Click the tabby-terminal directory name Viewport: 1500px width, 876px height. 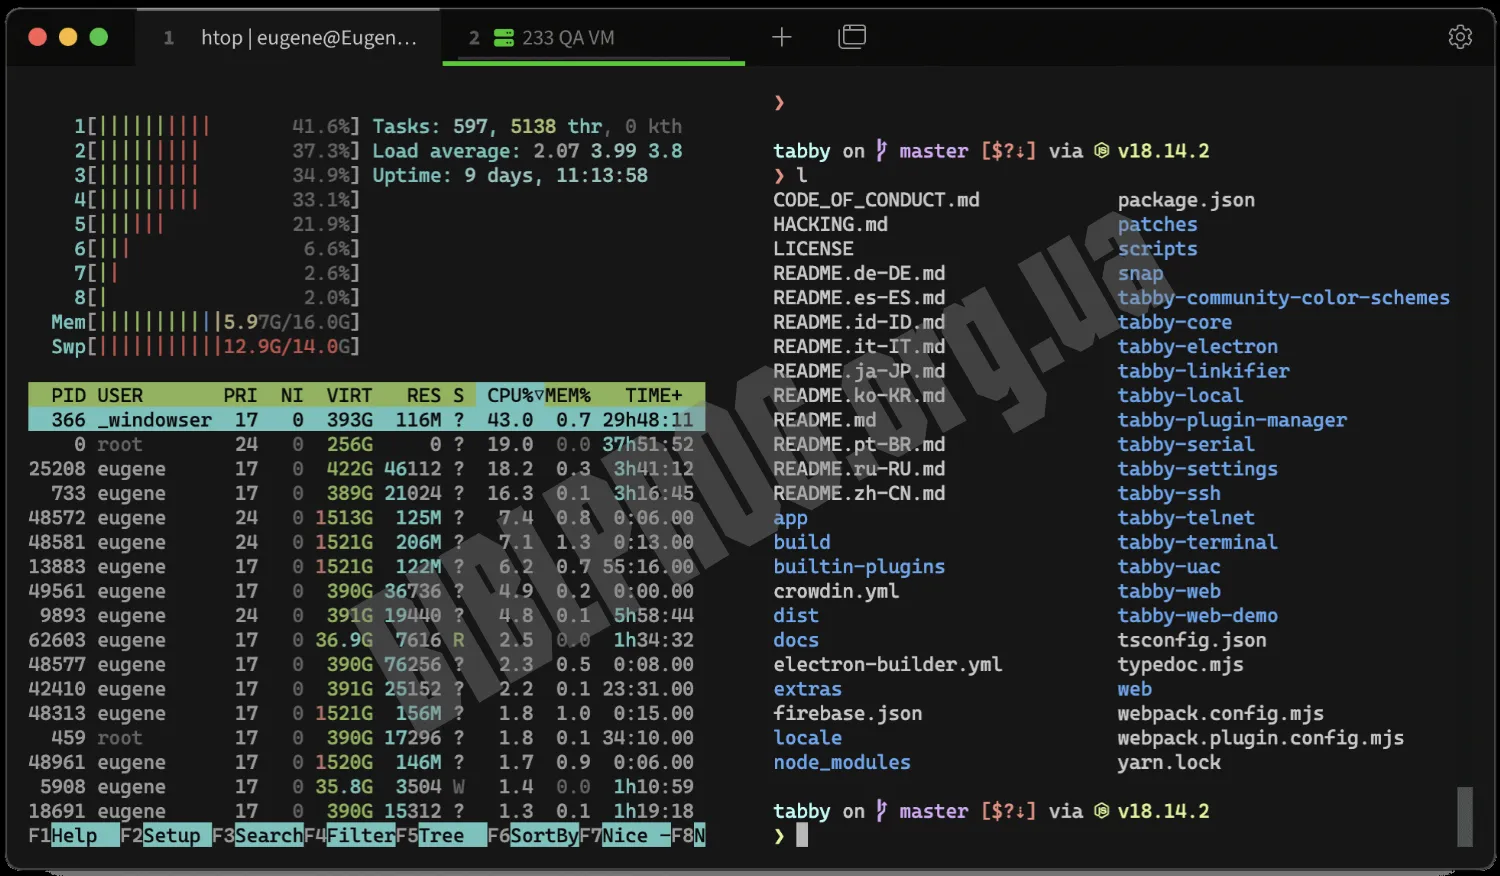click(1198, 542)
